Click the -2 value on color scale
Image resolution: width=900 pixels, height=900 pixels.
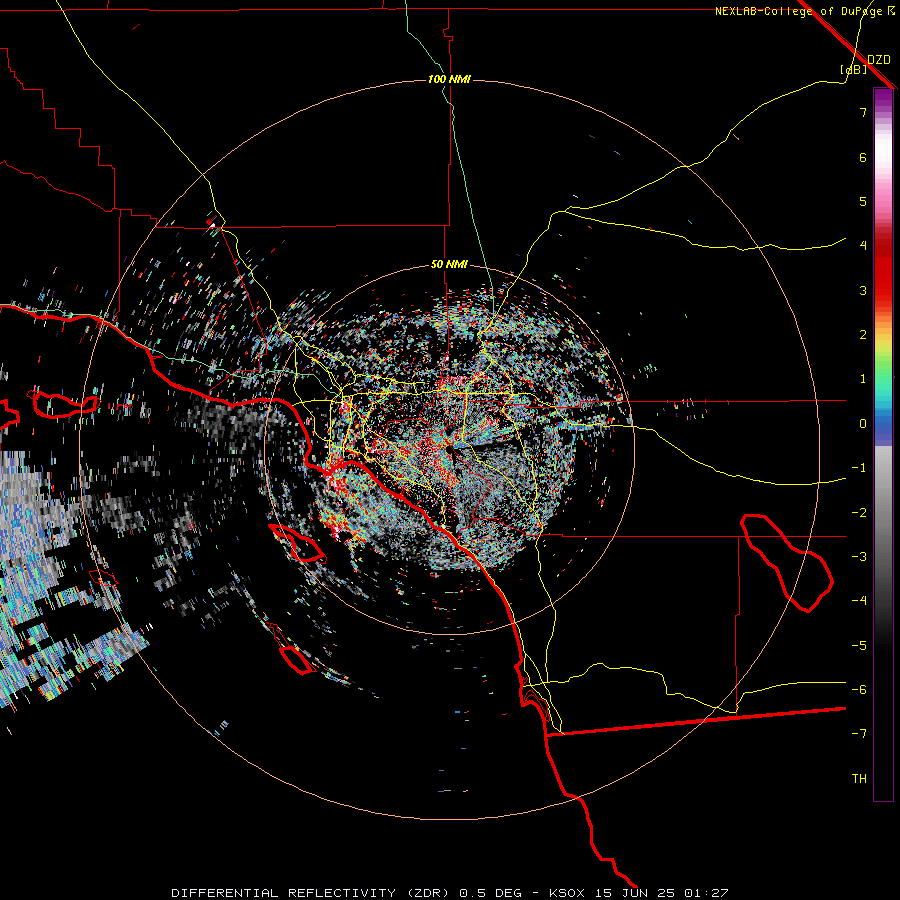859,513
